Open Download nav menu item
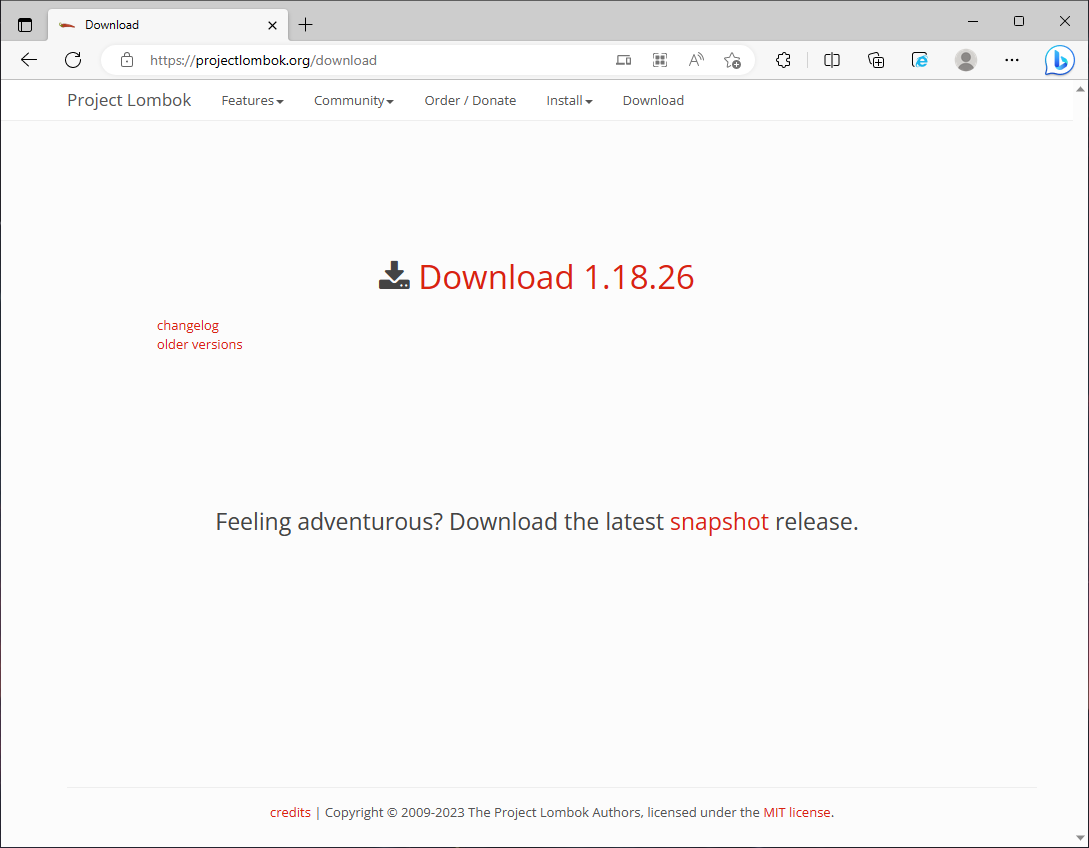This screenshot has height=848, width=1089. tap(653, 101)
